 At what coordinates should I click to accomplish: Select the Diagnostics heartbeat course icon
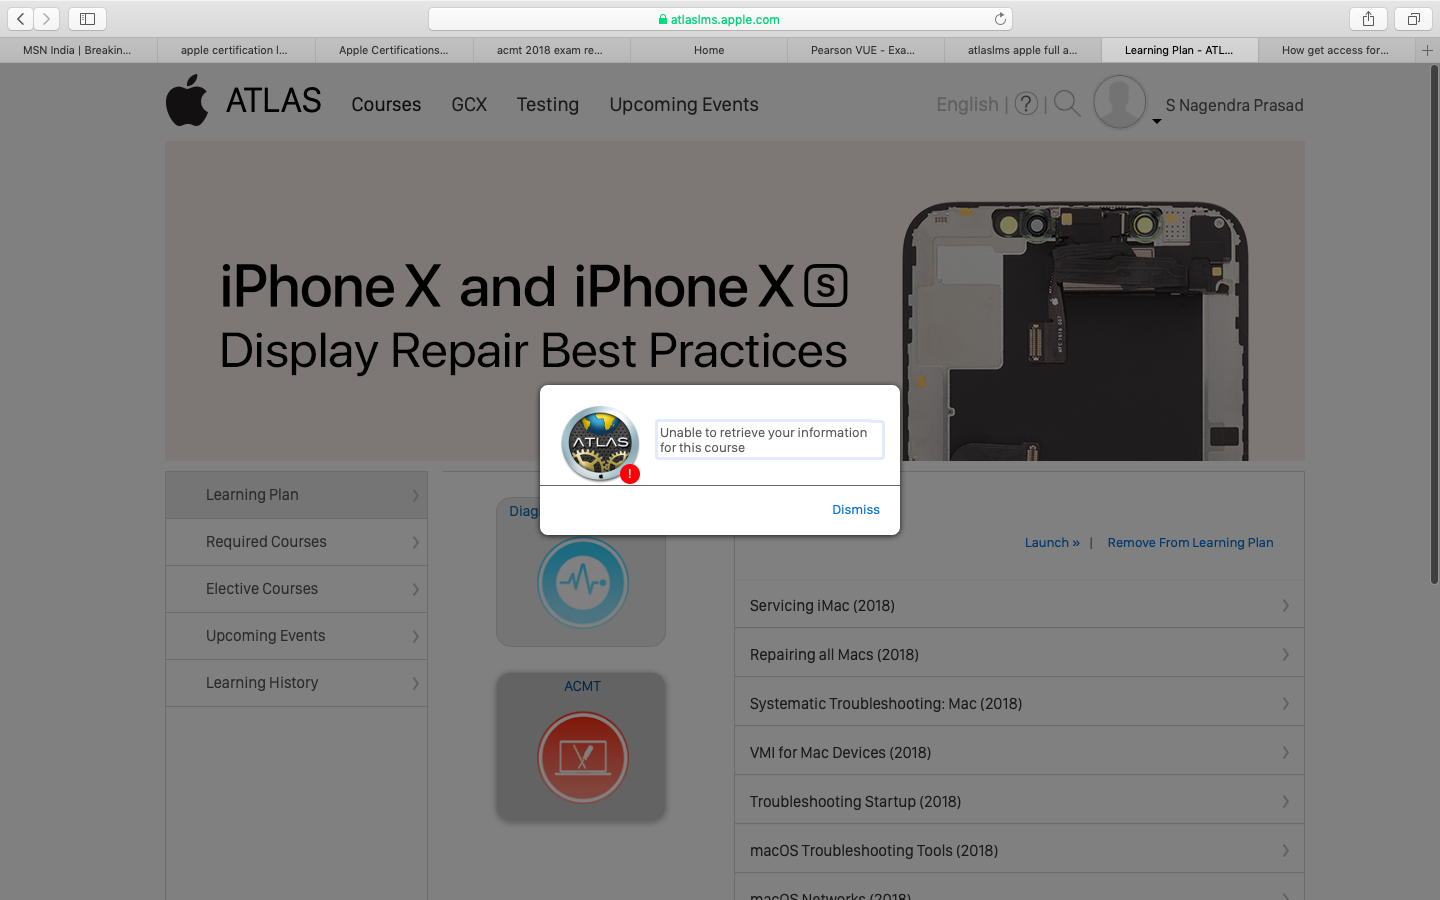[x=583, y=583]
